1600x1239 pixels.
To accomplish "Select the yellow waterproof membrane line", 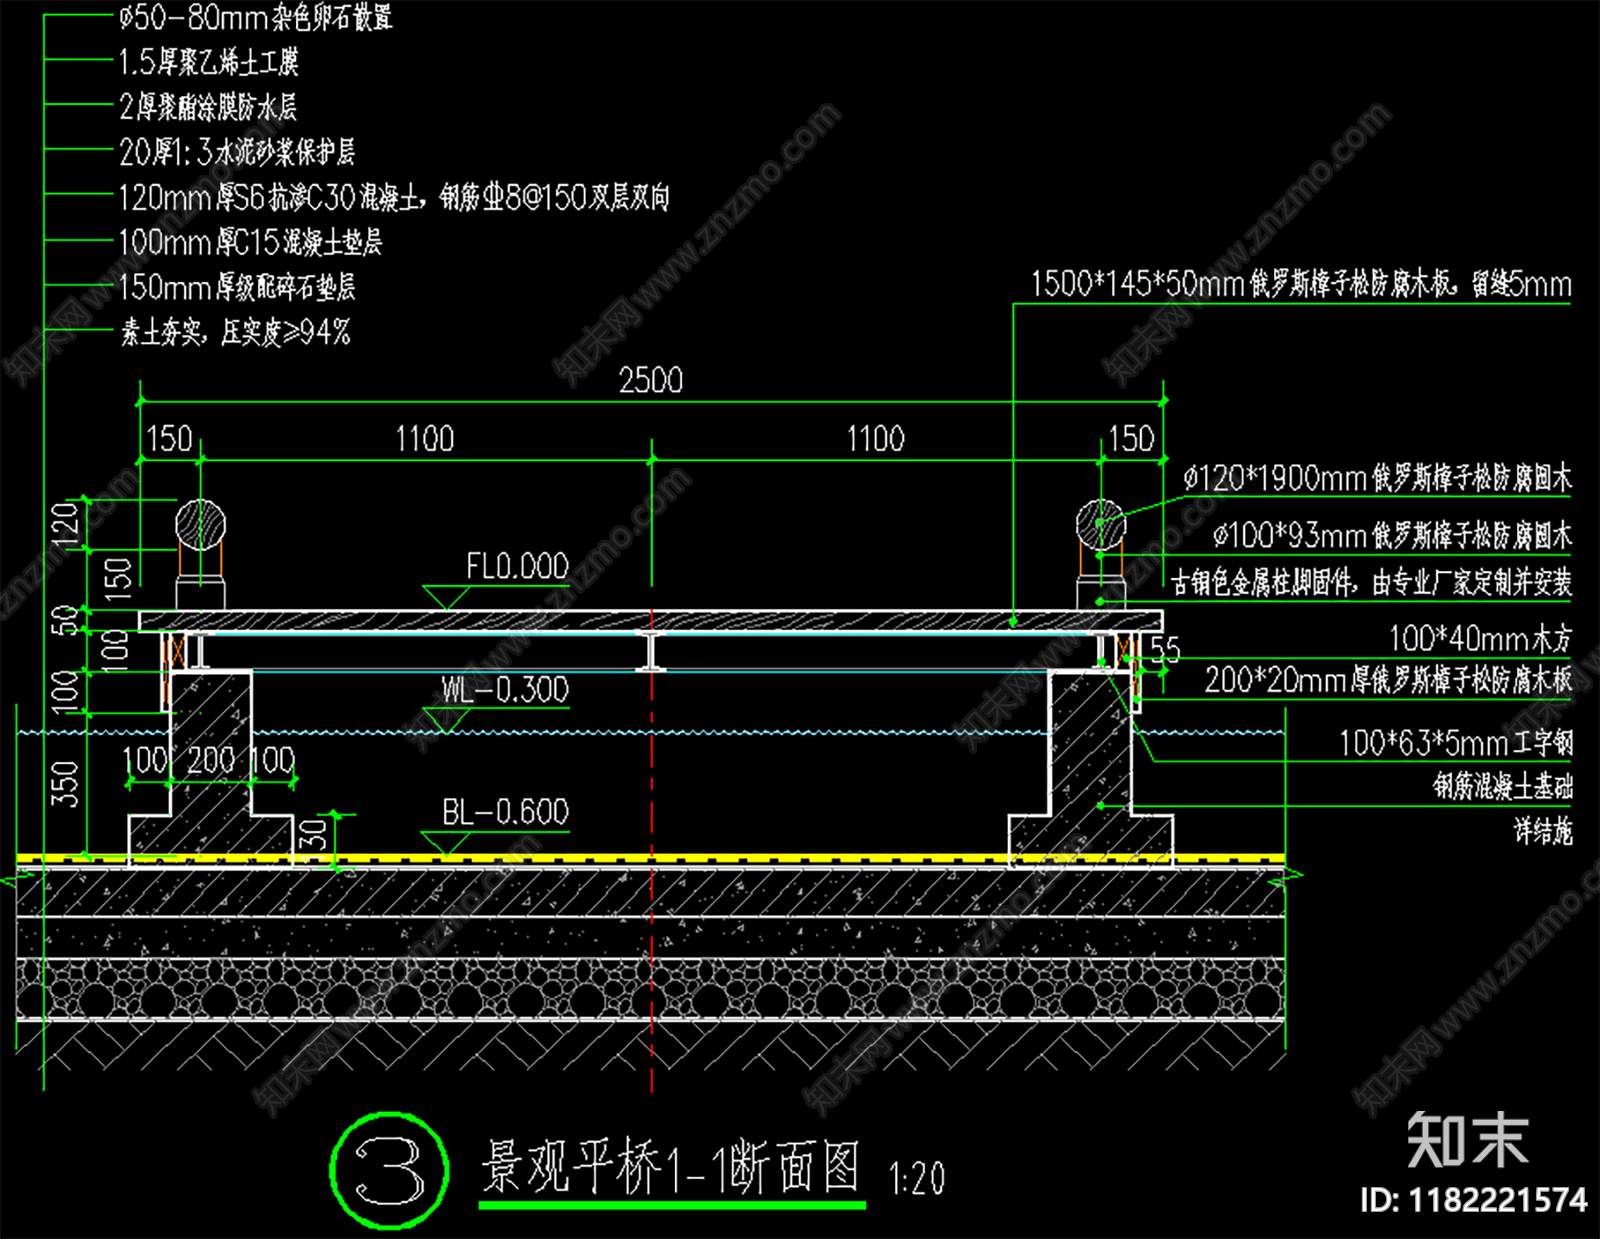I will click(650, 859).
